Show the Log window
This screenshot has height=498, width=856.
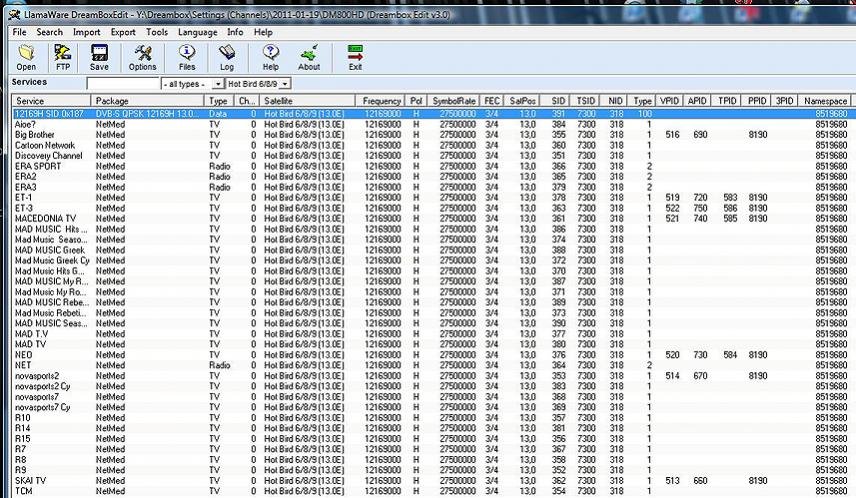click(227, 56)
